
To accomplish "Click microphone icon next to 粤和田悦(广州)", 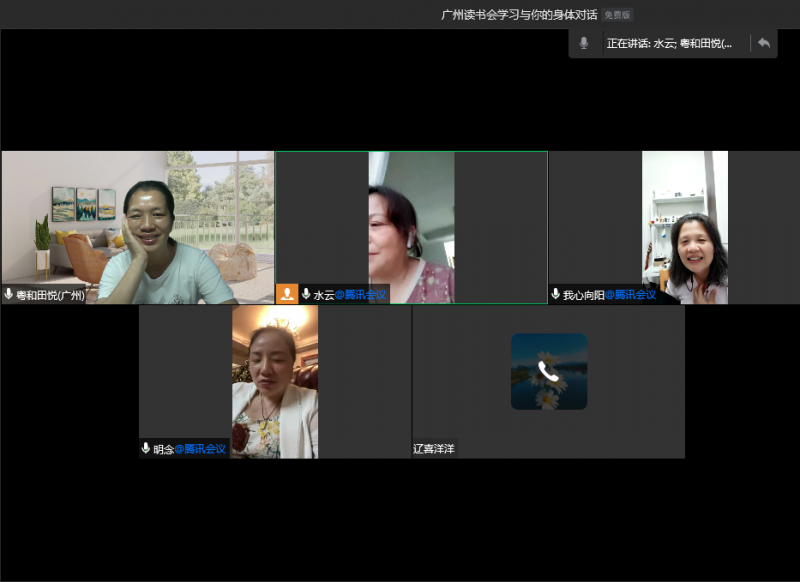I will click(9, 295).
